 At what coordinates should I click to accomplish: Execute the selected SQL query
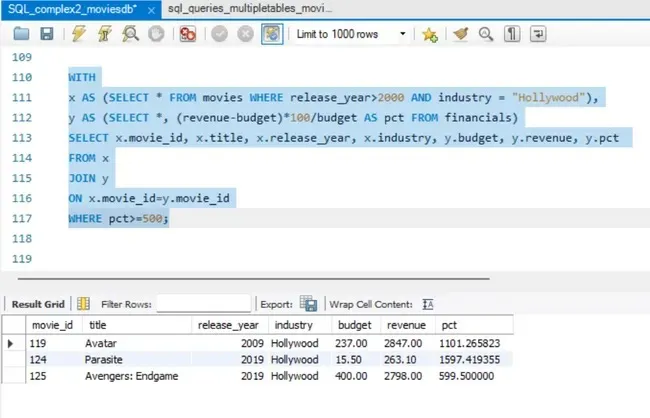point(78,34)
